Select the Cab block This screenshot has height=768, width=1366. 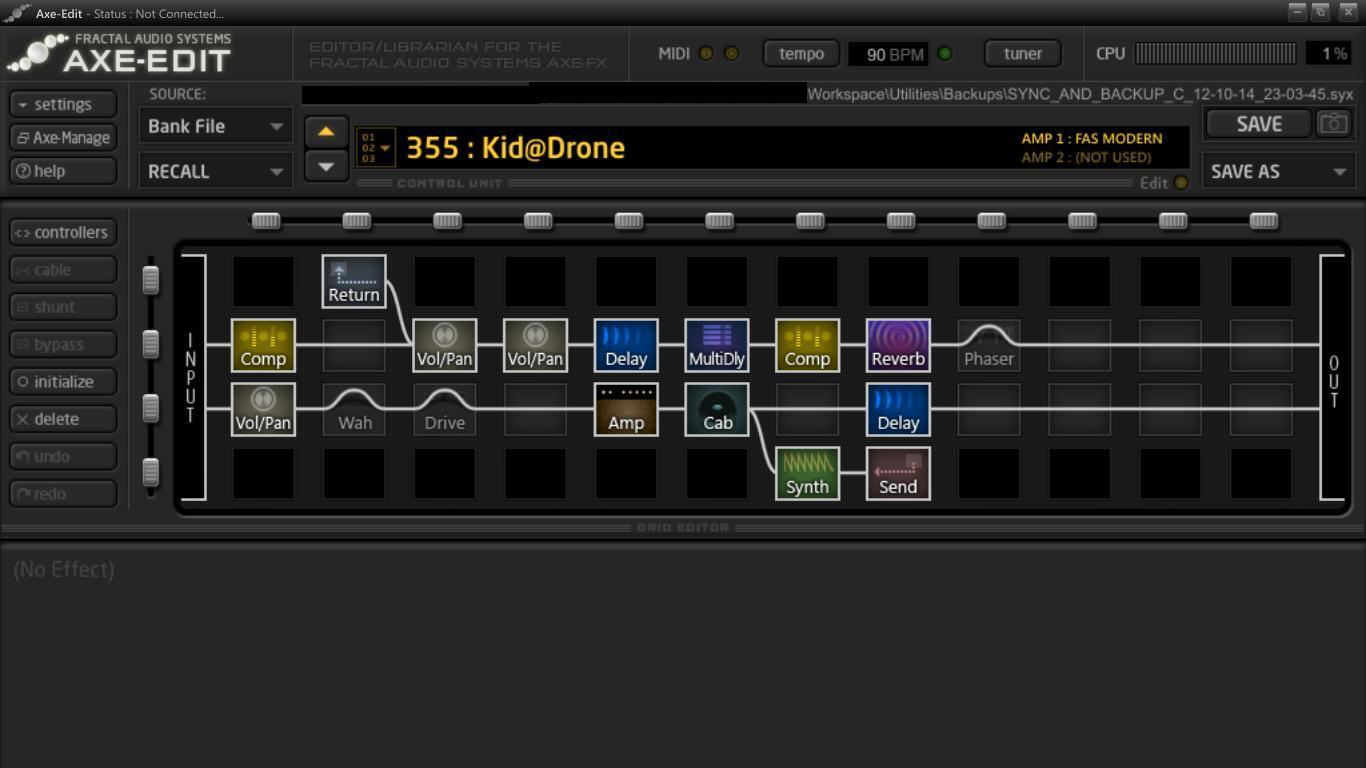[717, 409]
